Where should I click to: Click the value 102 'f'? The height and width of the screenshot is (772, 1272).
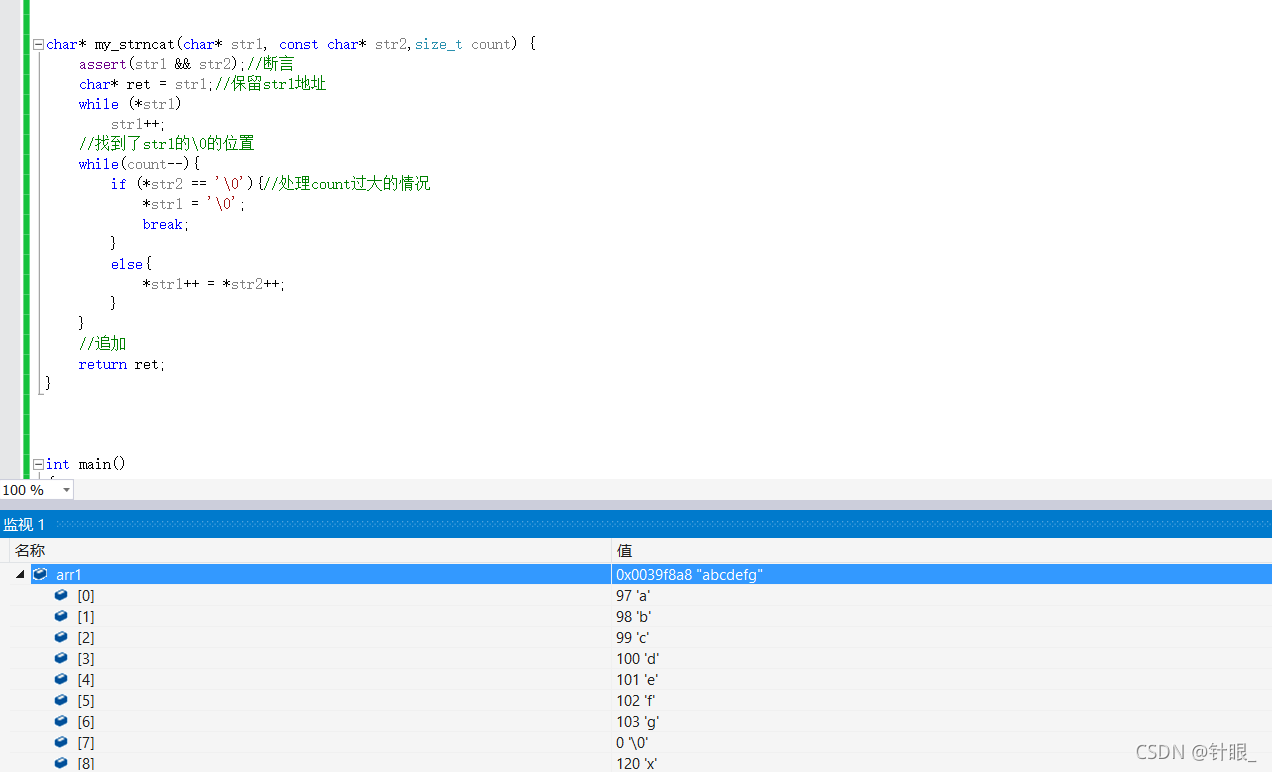(636, 700)
